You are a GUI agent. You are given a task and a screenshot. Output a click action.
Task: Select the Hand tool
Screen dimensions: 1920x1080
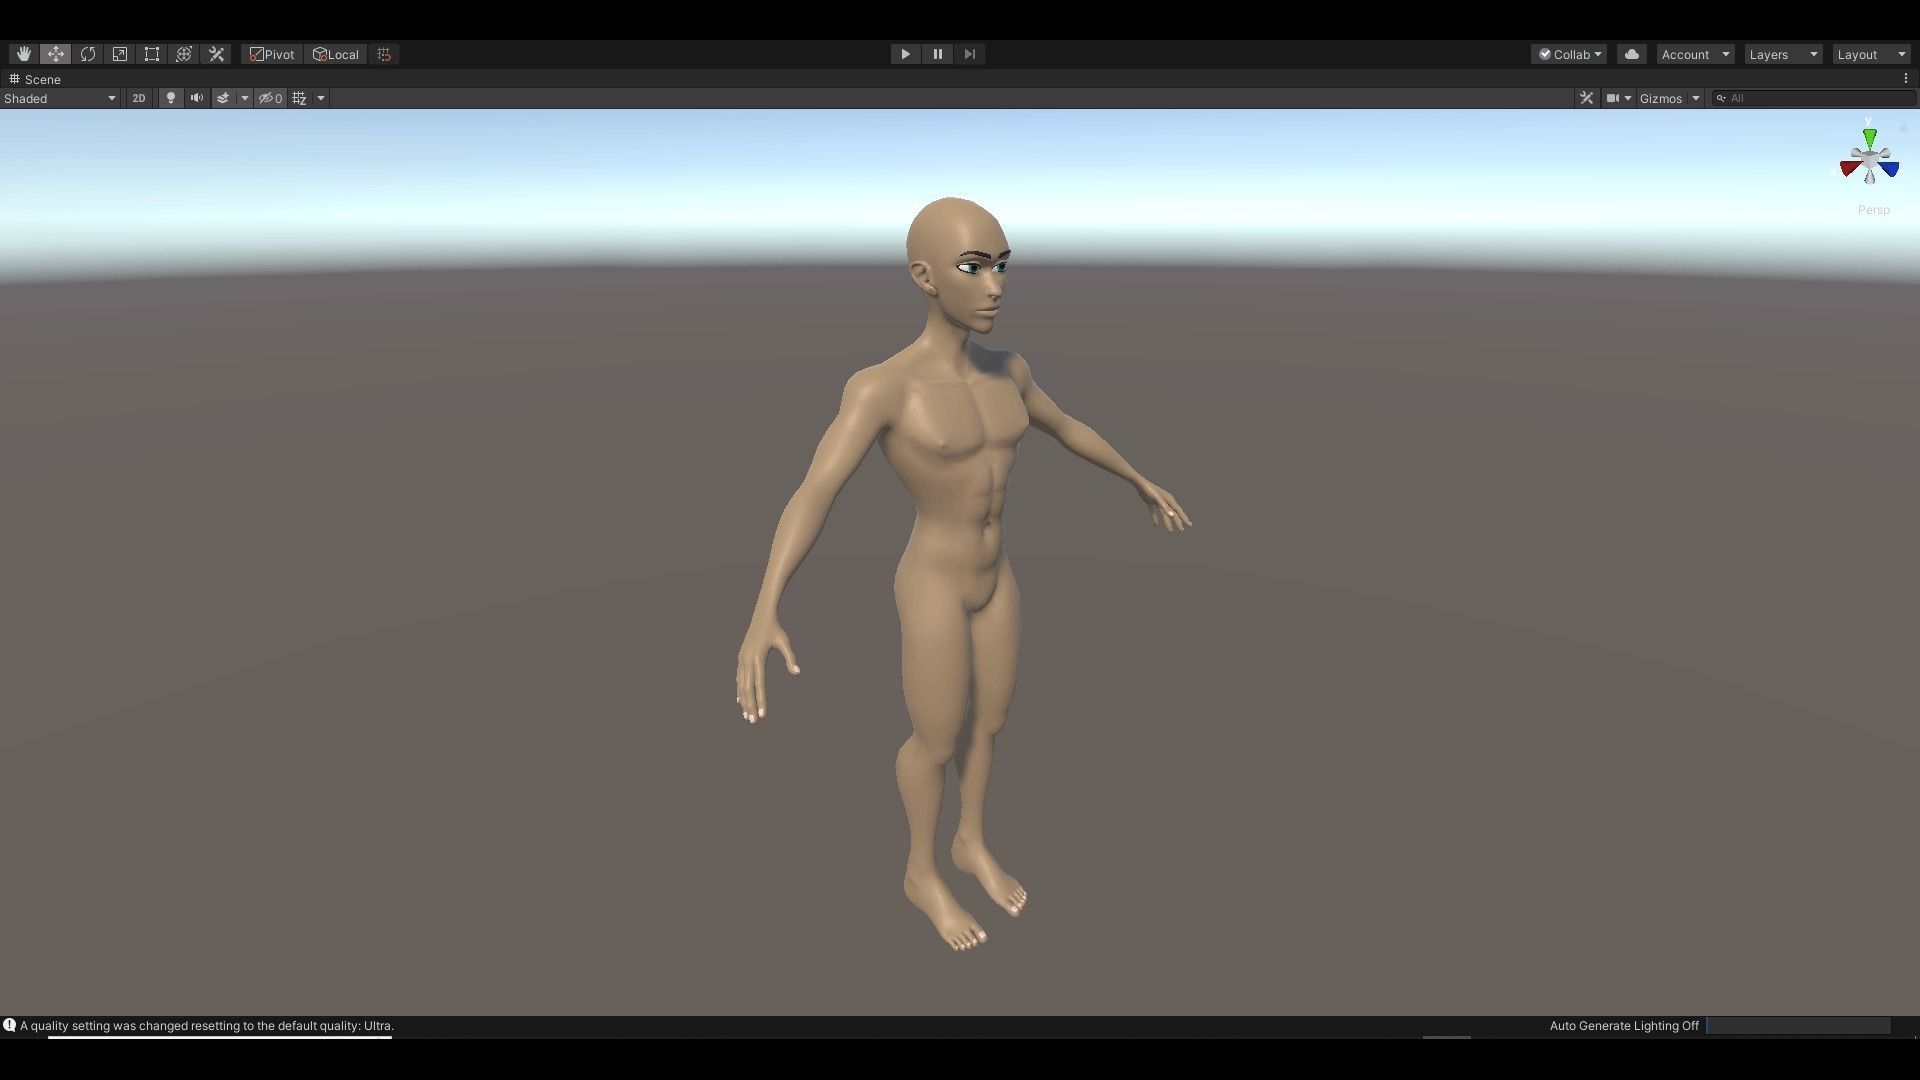tap(23, 54)
